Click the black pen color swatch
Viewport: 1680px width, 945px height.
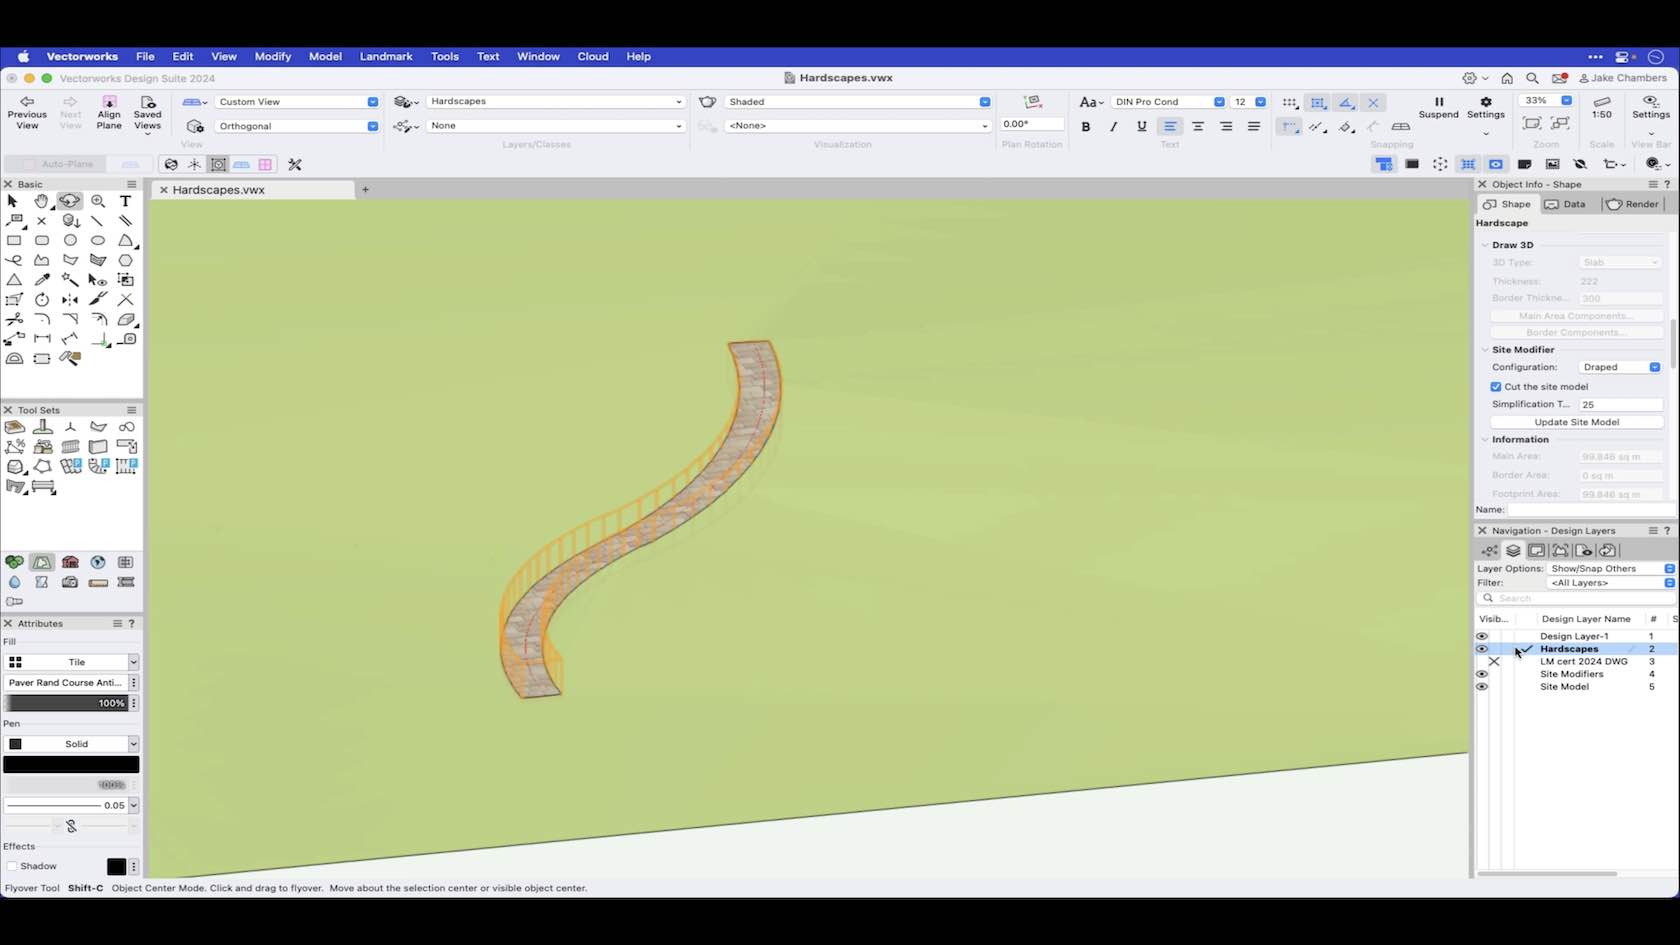71,764
